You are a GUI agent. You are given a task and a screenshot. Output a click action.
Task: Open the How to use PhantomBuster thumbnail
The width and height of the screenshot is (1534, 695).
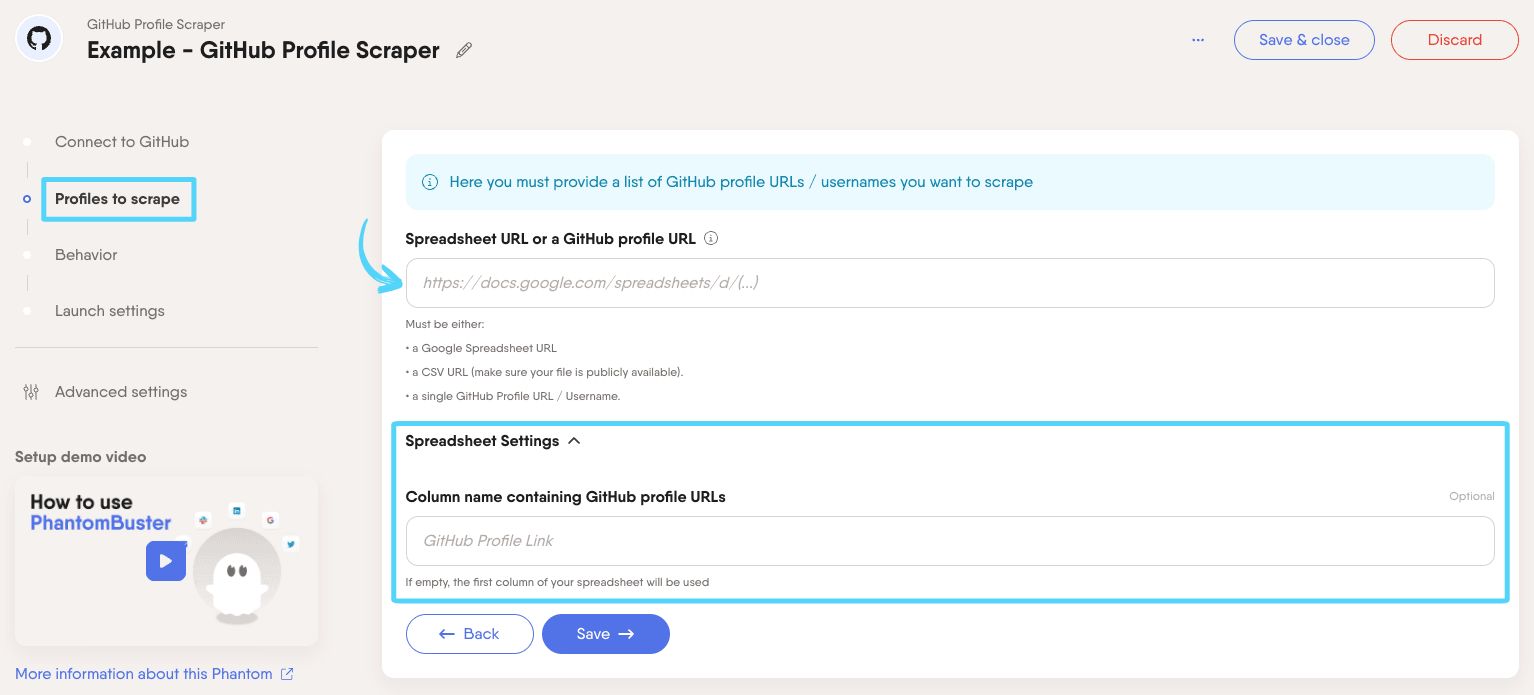pyautogui.click(x=166, y=561)
